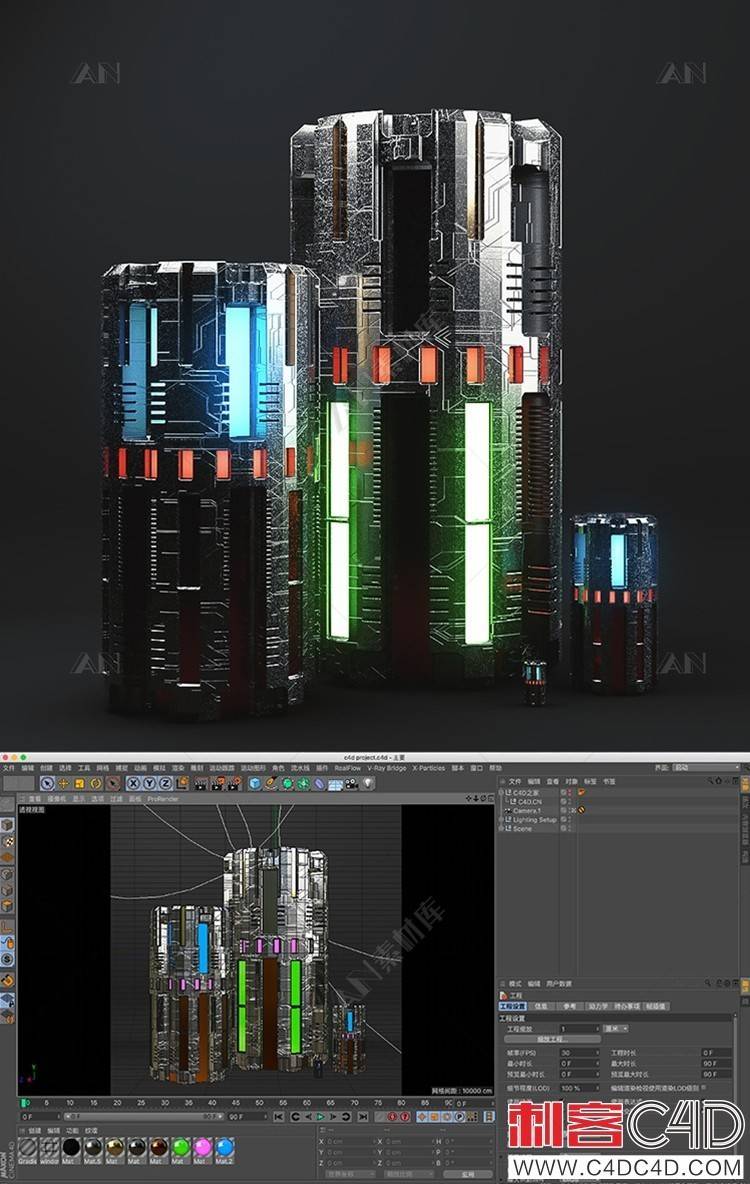Screen dimensions: 750x1184
Task: Select the Gradie striped material thumbnail
Action: [27, 1149]
